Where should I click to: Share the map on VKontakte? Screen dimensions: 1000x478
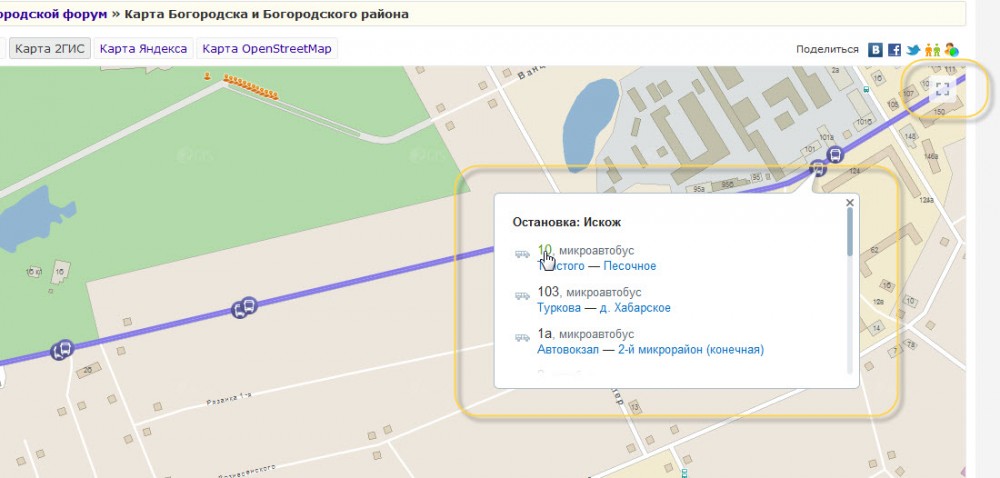[875, 49]
